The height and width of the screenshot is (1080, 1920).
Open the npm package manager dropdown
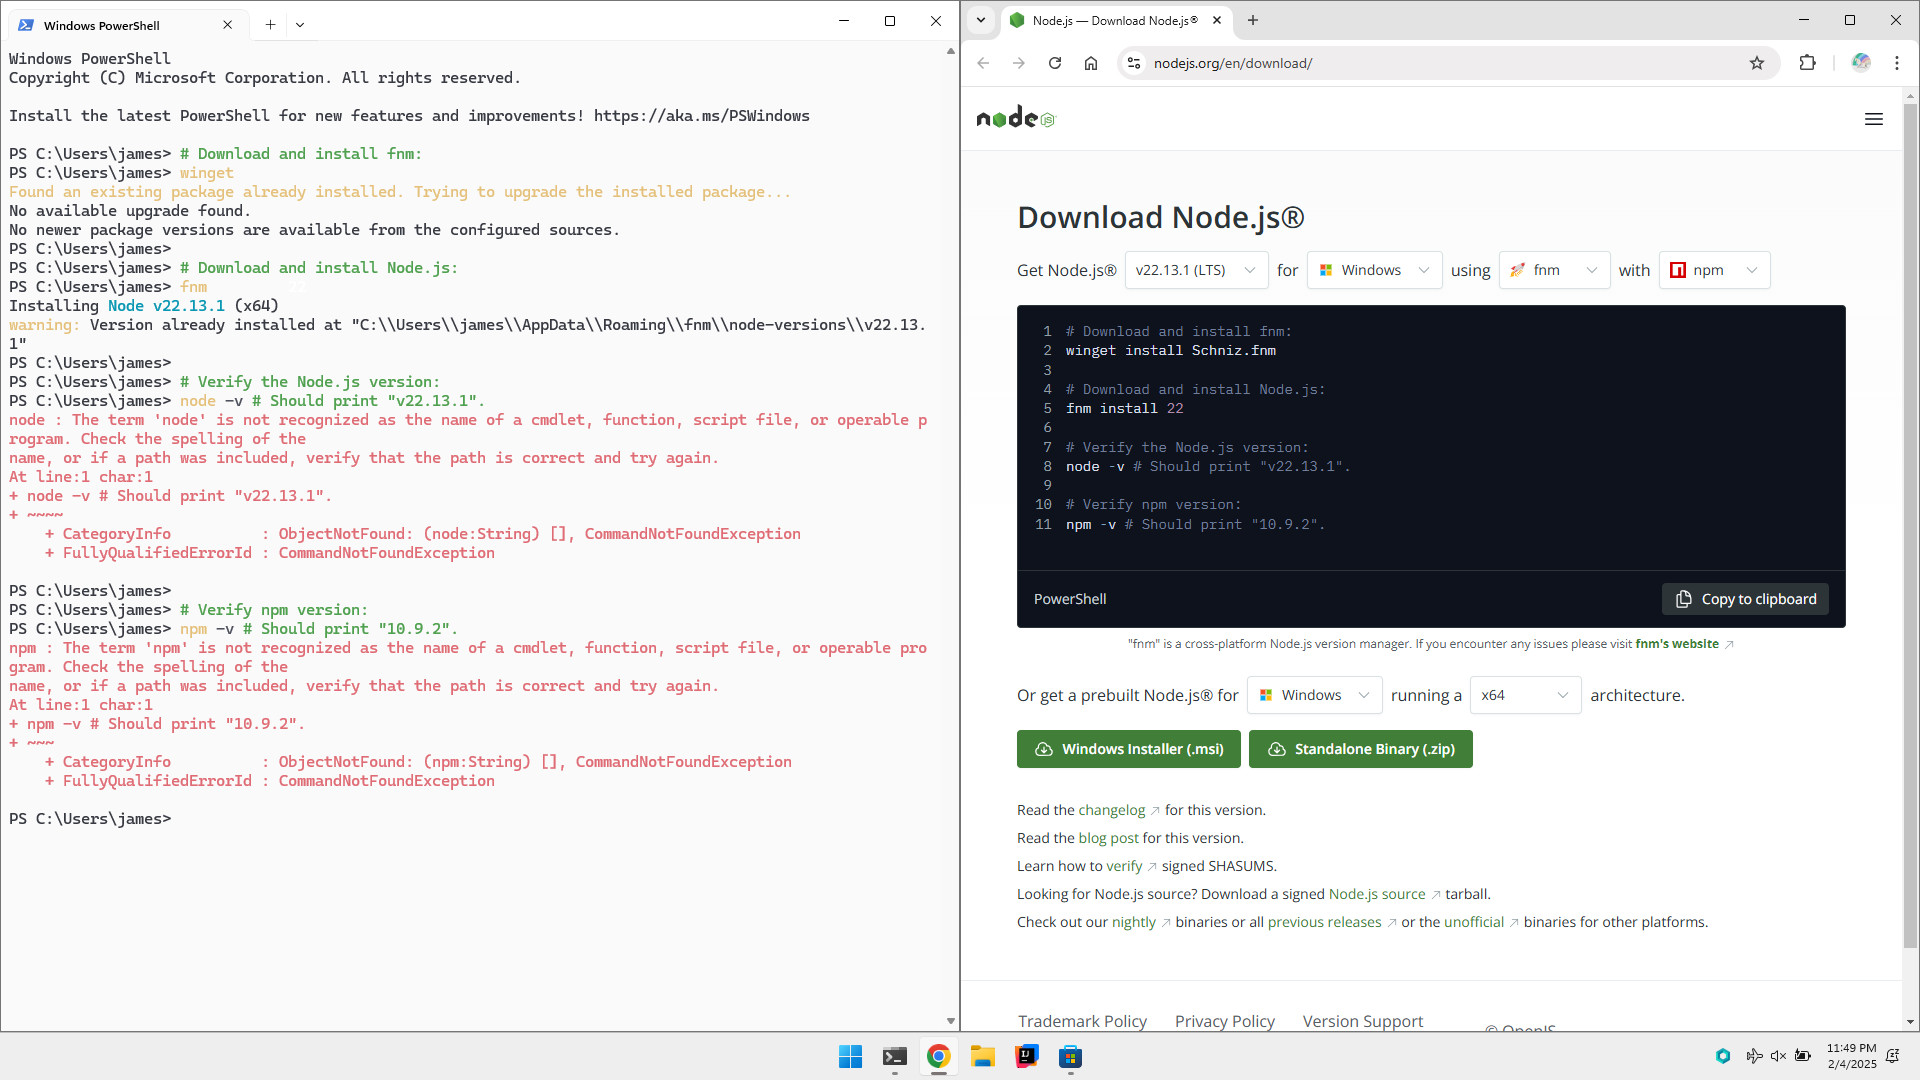(x=1714, y=270)
